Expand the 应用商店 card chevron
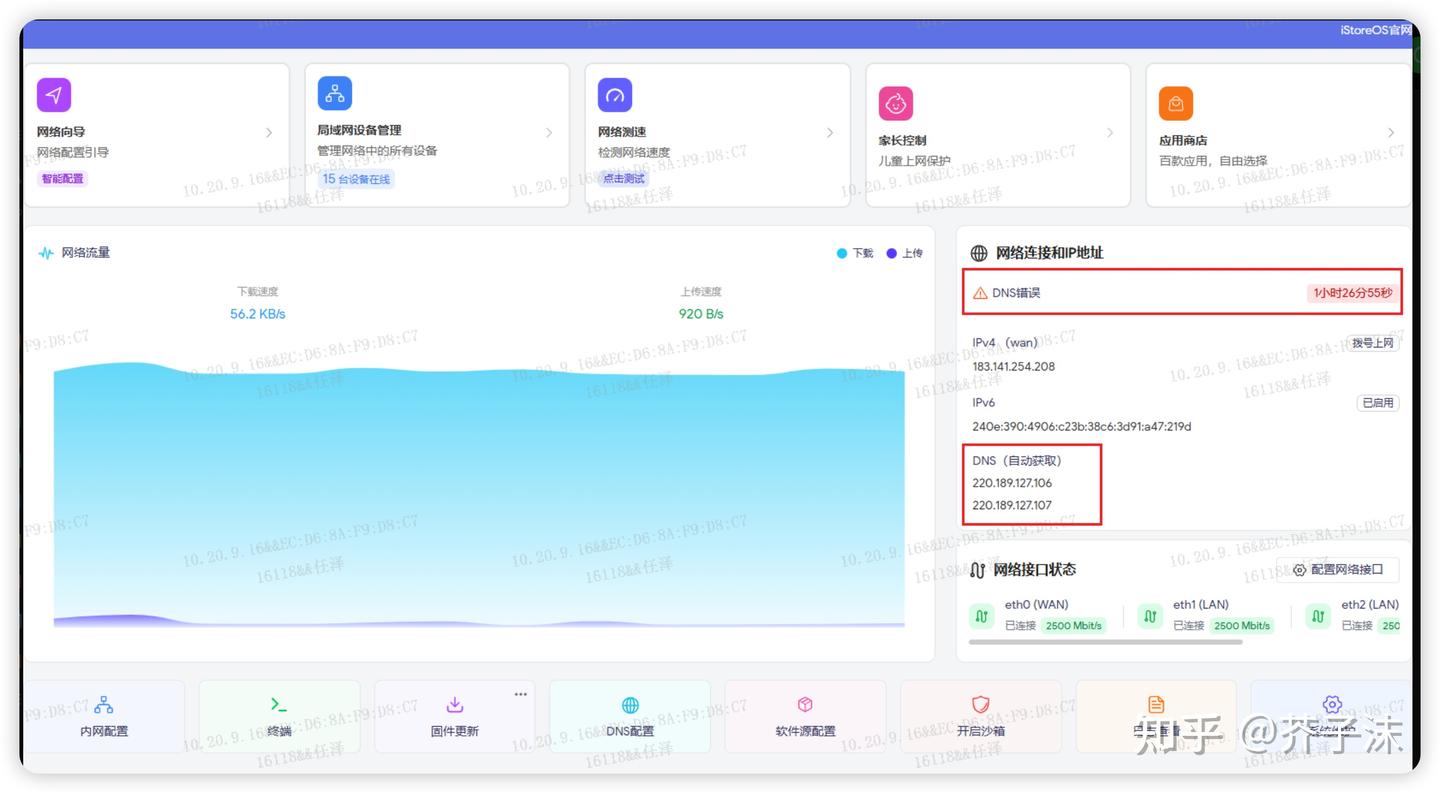This screenshot has width=1440, height=793. (1391, 132)
